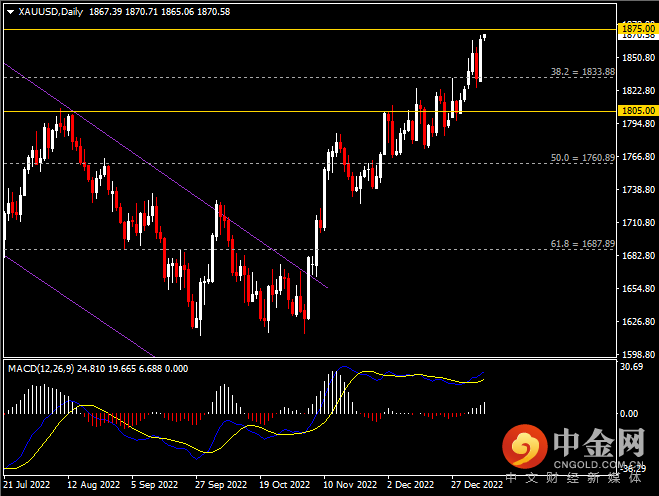Click the 1626.80 price axis label
The width and height of the screenshot is (659, 496).
(x=635, y=321)
